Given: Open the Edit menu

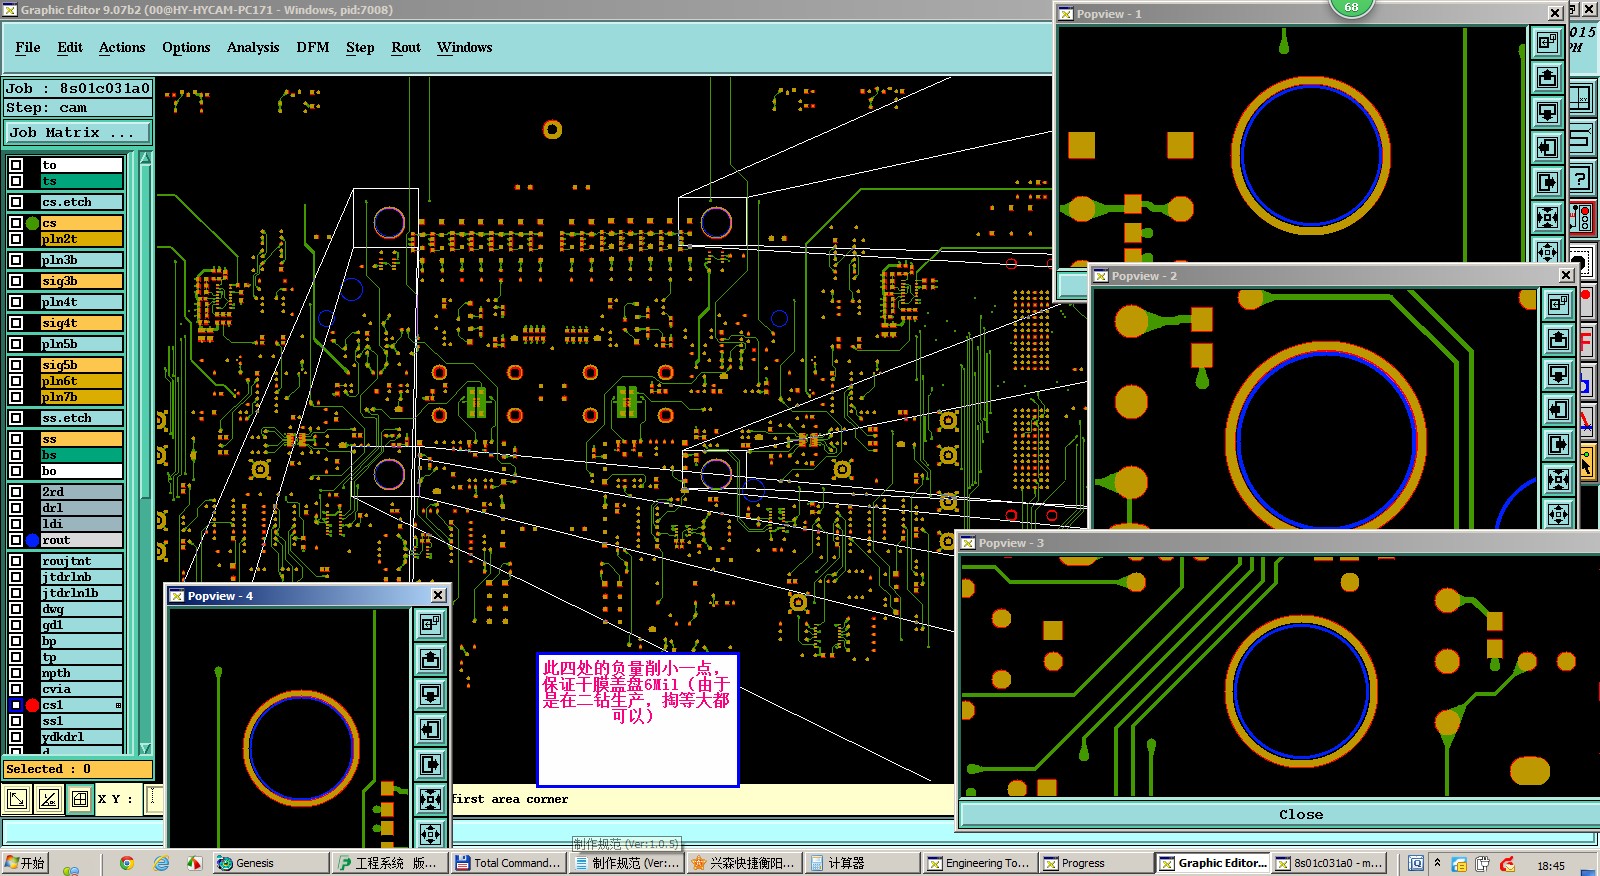Looking at the screenshot, I should click(70, 47).
